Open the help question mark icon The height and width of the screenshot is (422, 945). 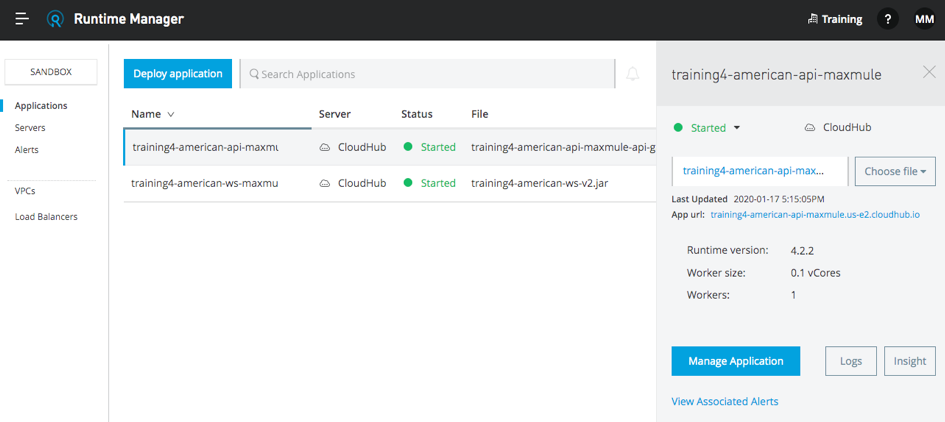[x=888, y=19]
